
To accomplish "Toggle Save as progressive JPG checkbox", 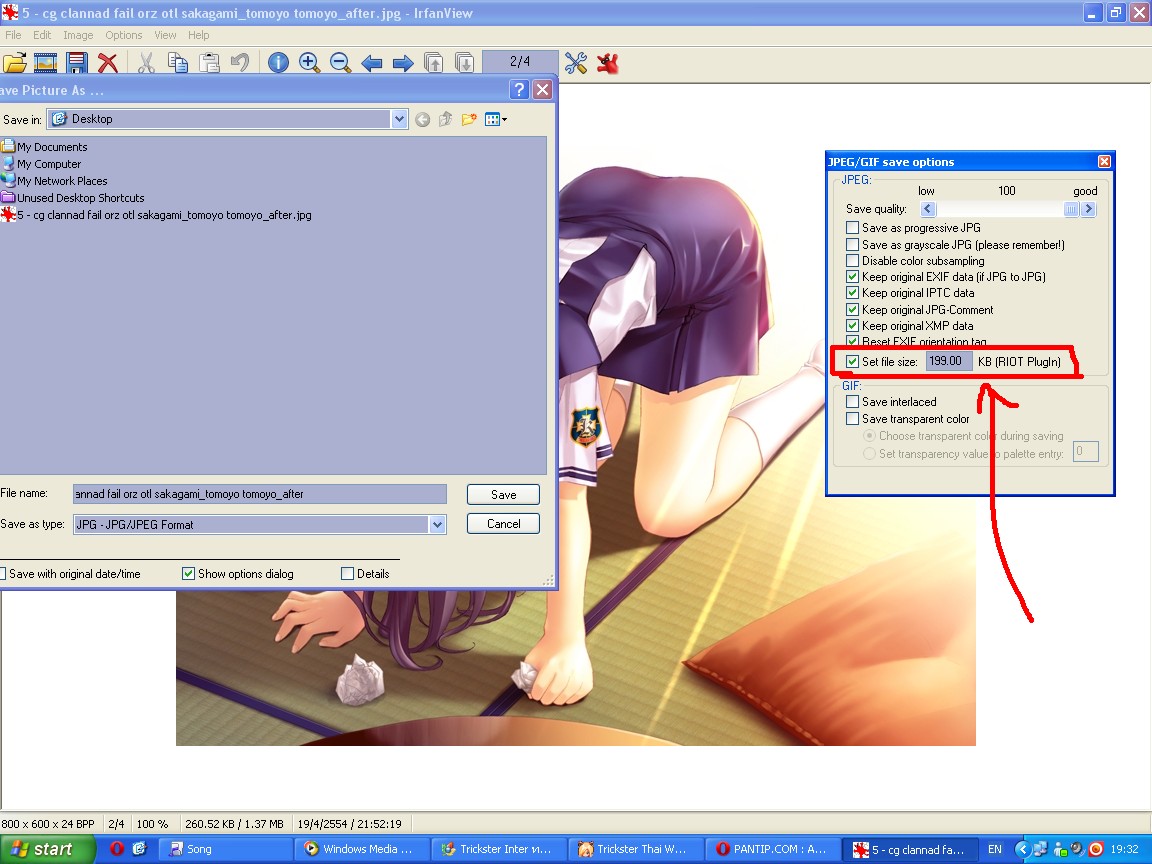I will click(852, 228).
